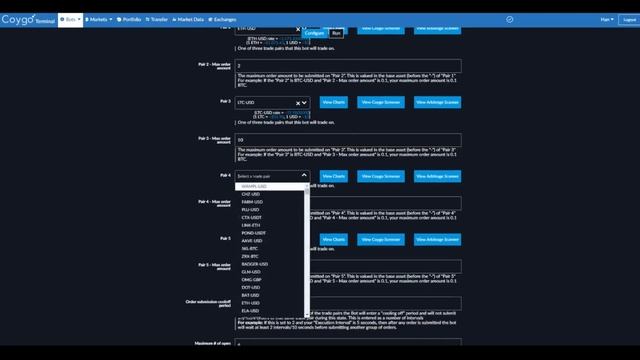Choose AAVE-USD from the pair list
The image size is (640, 360).
click(270, 241)
